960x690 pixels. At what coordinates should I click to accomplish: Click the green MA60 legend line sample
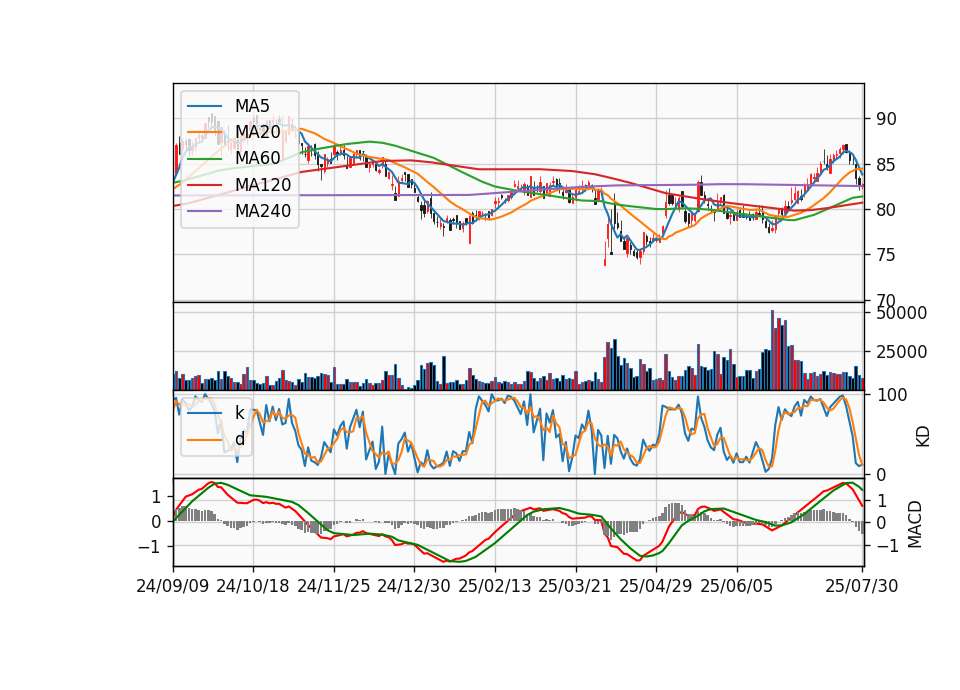click(x=204, y=159)
